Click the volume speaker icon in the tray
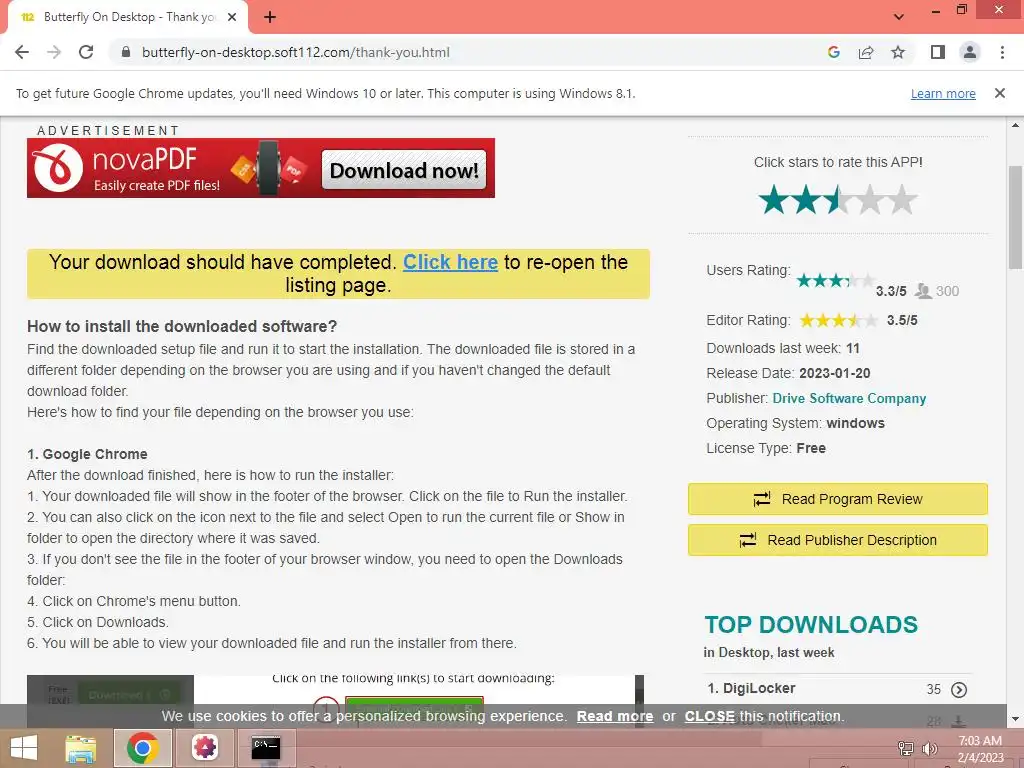The width and height of the screenshot is (1024, 768). (929, 748)
